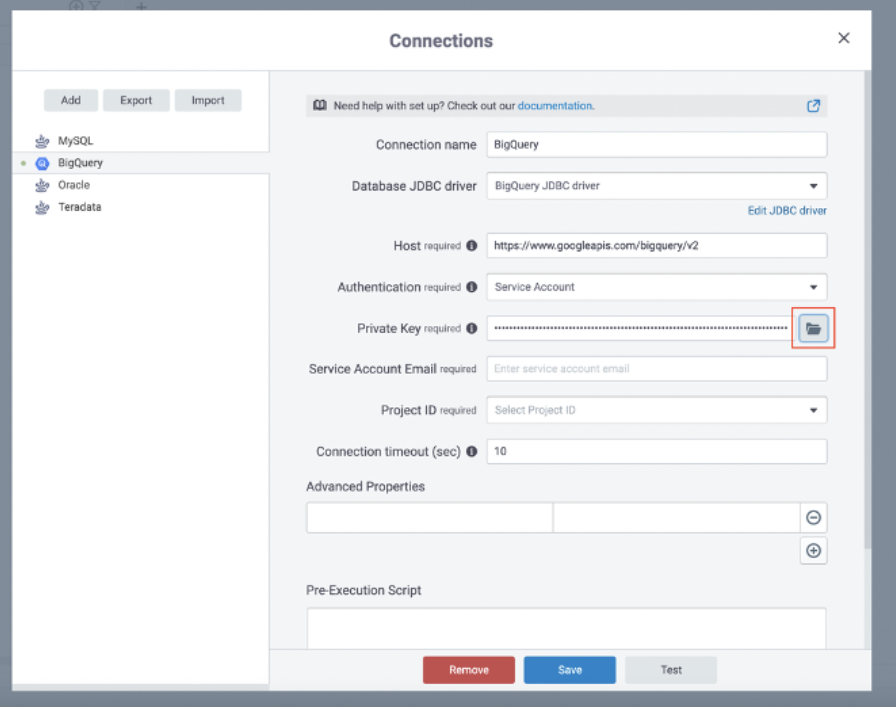Click the "Project ID" label
Image resolution: width=896 pixels, height=709 pixels.
(409, 410)
